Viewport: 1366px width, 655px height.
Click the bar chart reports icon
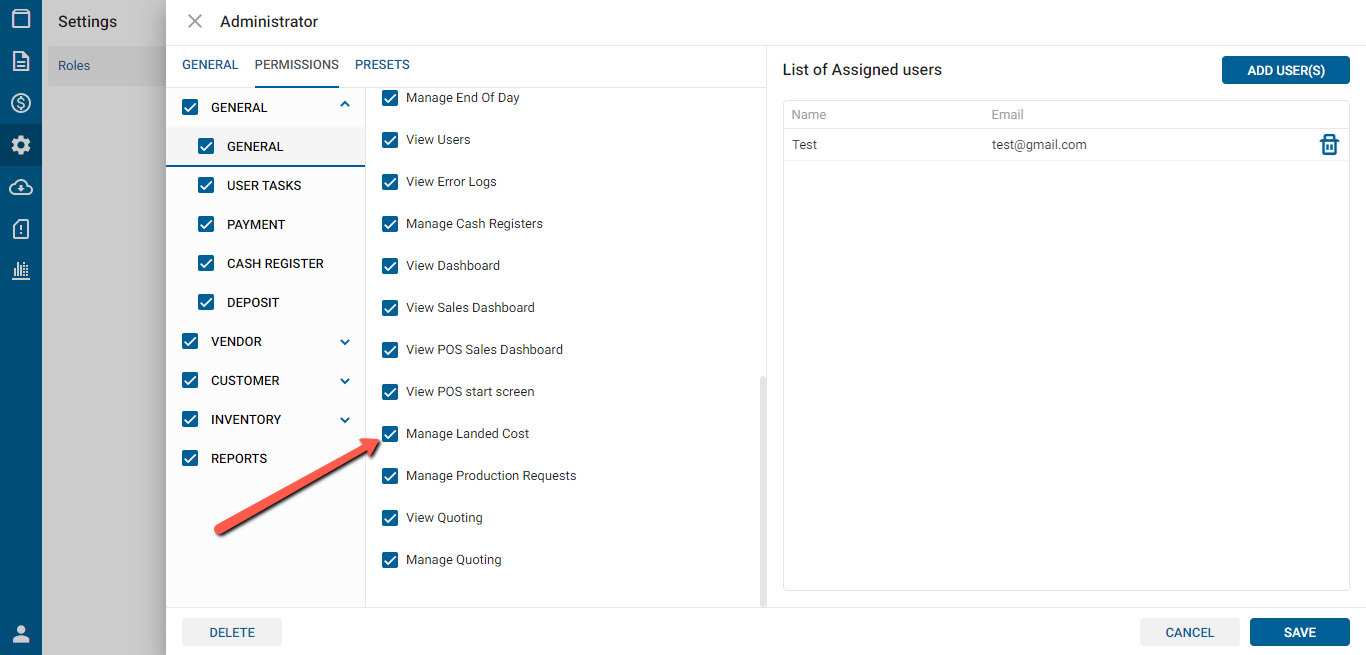[20, 270]
